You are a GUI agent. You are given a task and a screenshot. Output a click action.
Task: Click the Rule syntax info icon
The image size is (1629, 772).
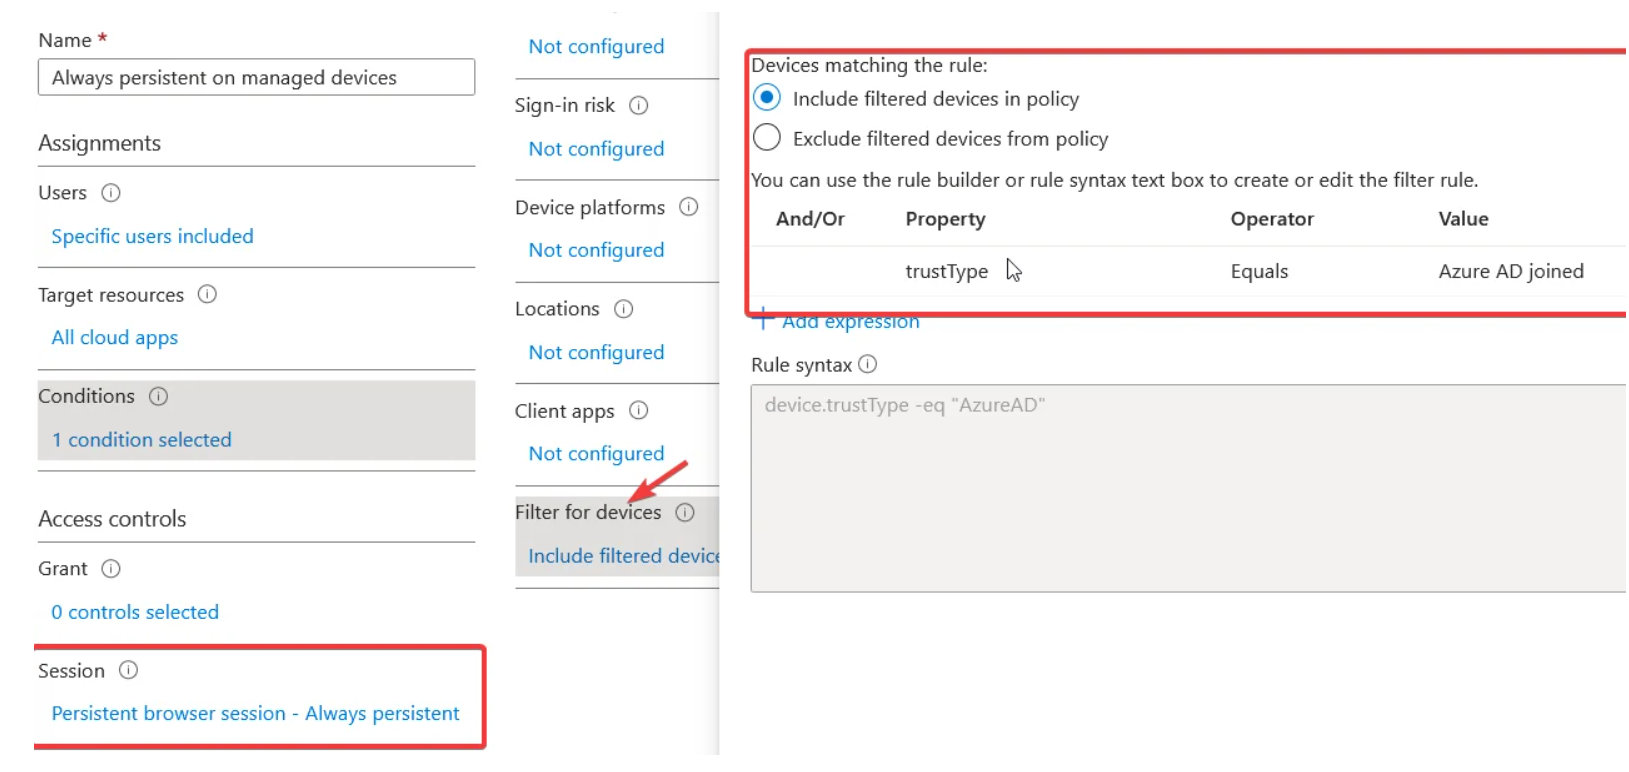click(868, 365)
